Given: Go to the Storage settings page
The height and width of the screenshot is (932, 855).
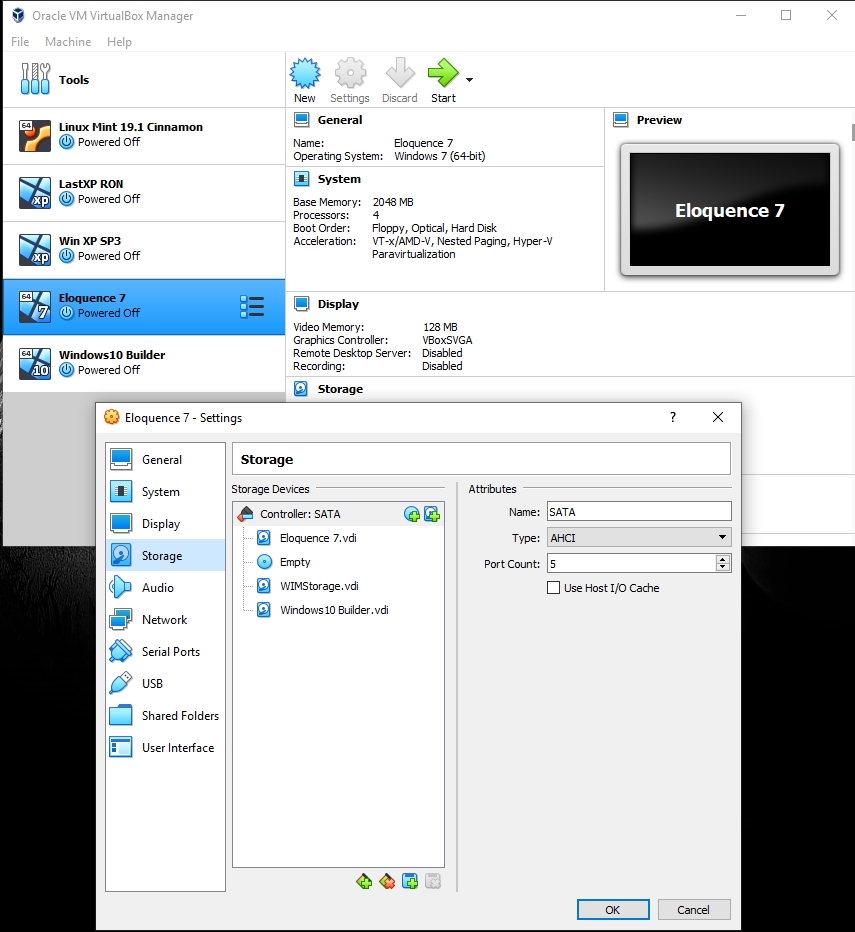Looking at the screenshot, I should 165,555.
